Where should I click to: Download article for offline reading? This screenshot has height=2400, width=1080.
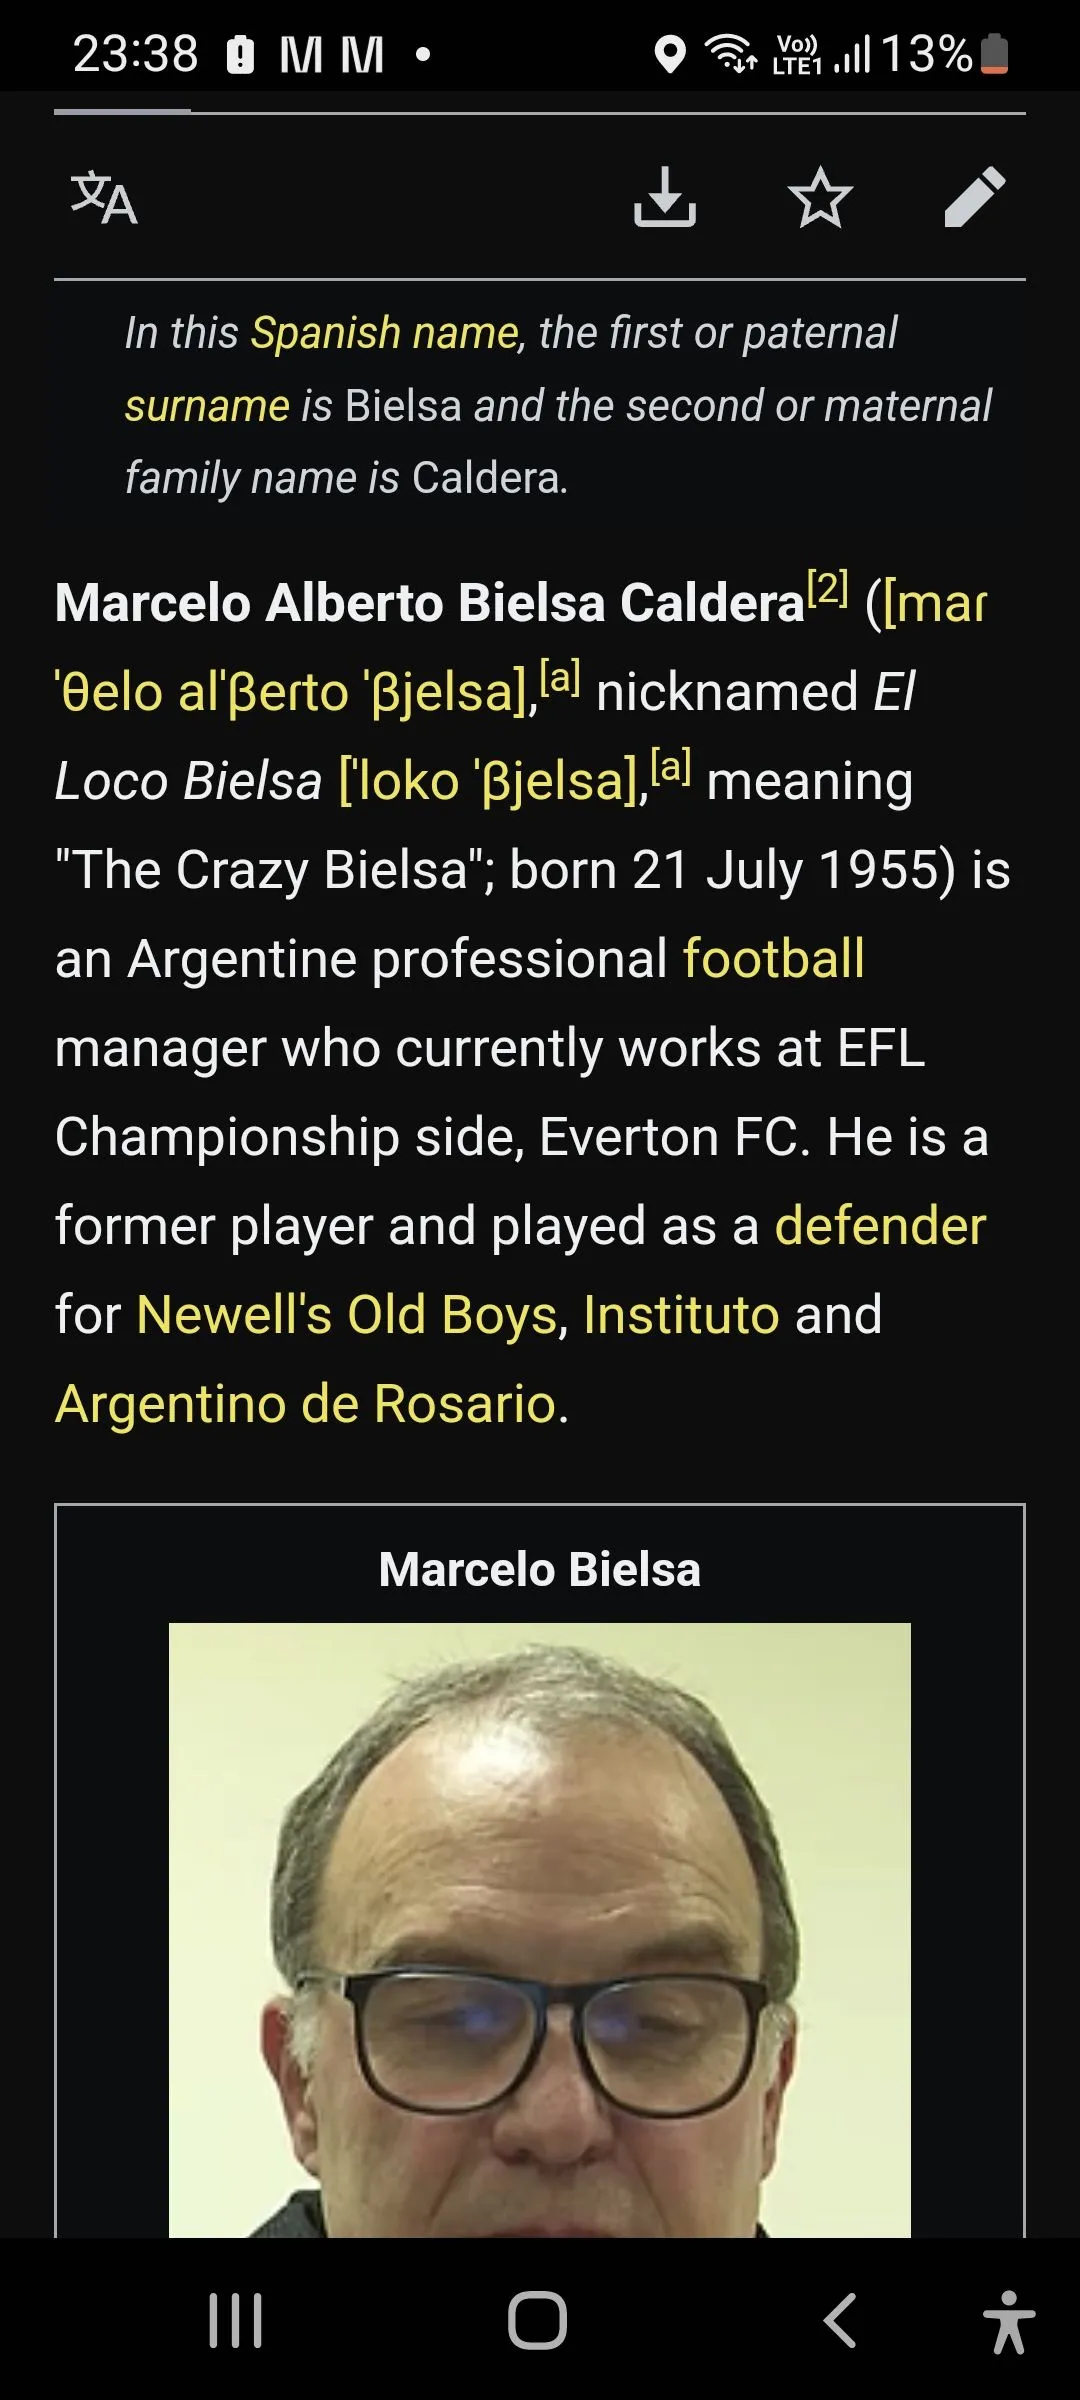tap(665, 197)
